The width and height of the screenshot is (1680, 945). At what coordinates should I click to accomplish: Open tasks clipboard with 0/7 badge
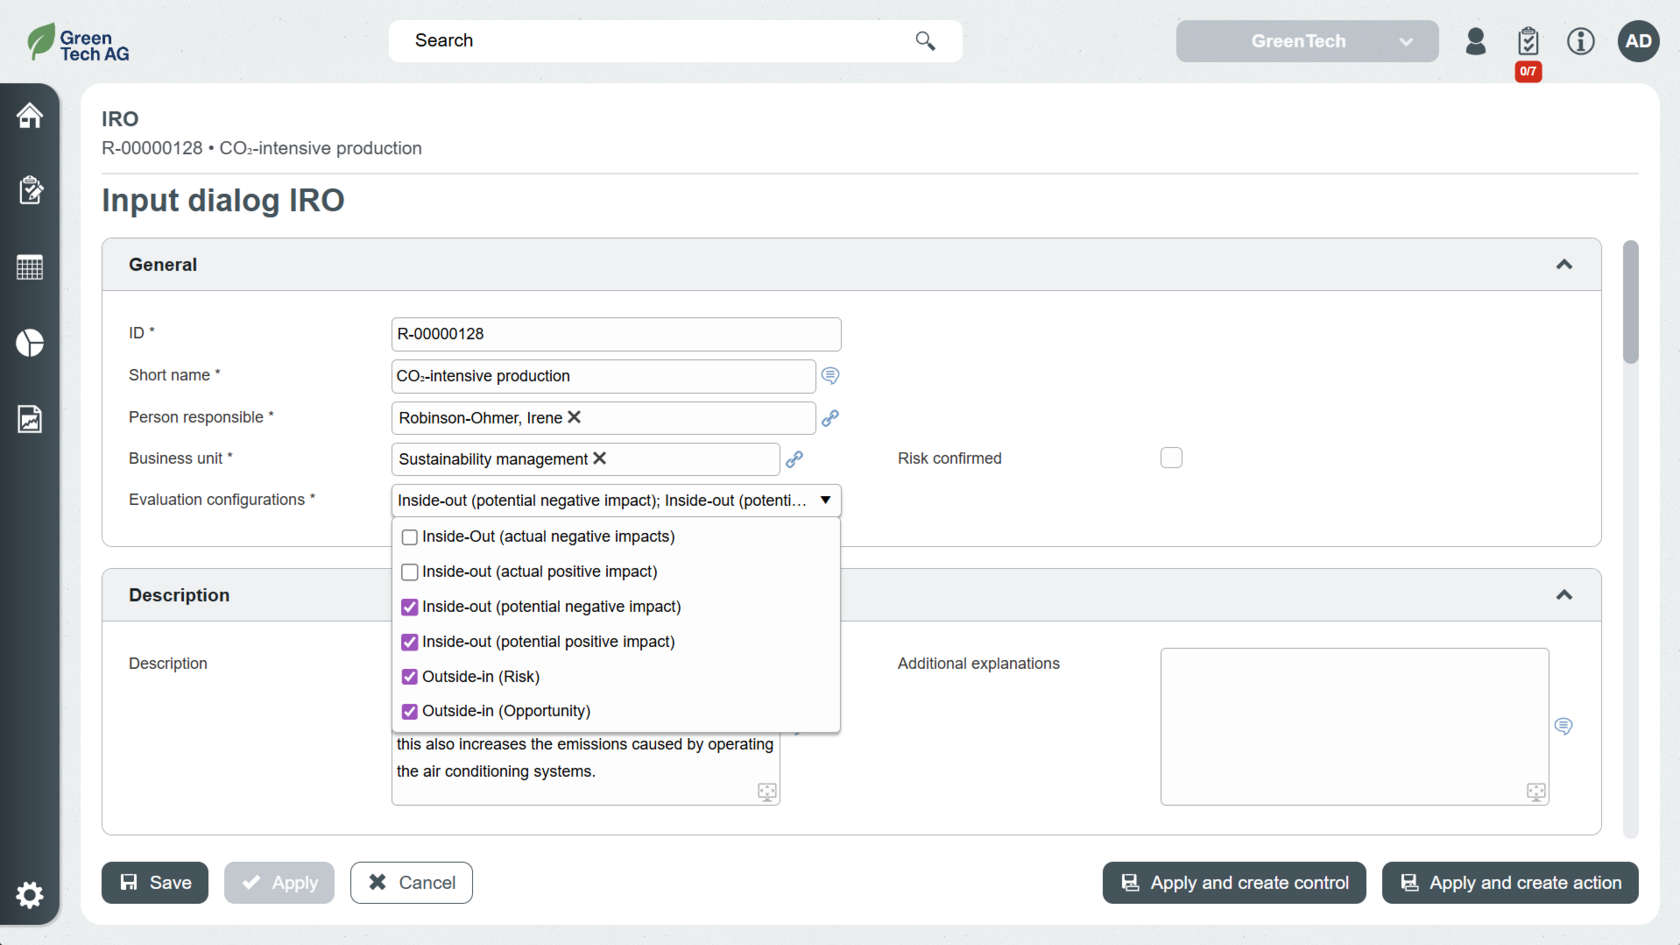[x=1527, y=42]
